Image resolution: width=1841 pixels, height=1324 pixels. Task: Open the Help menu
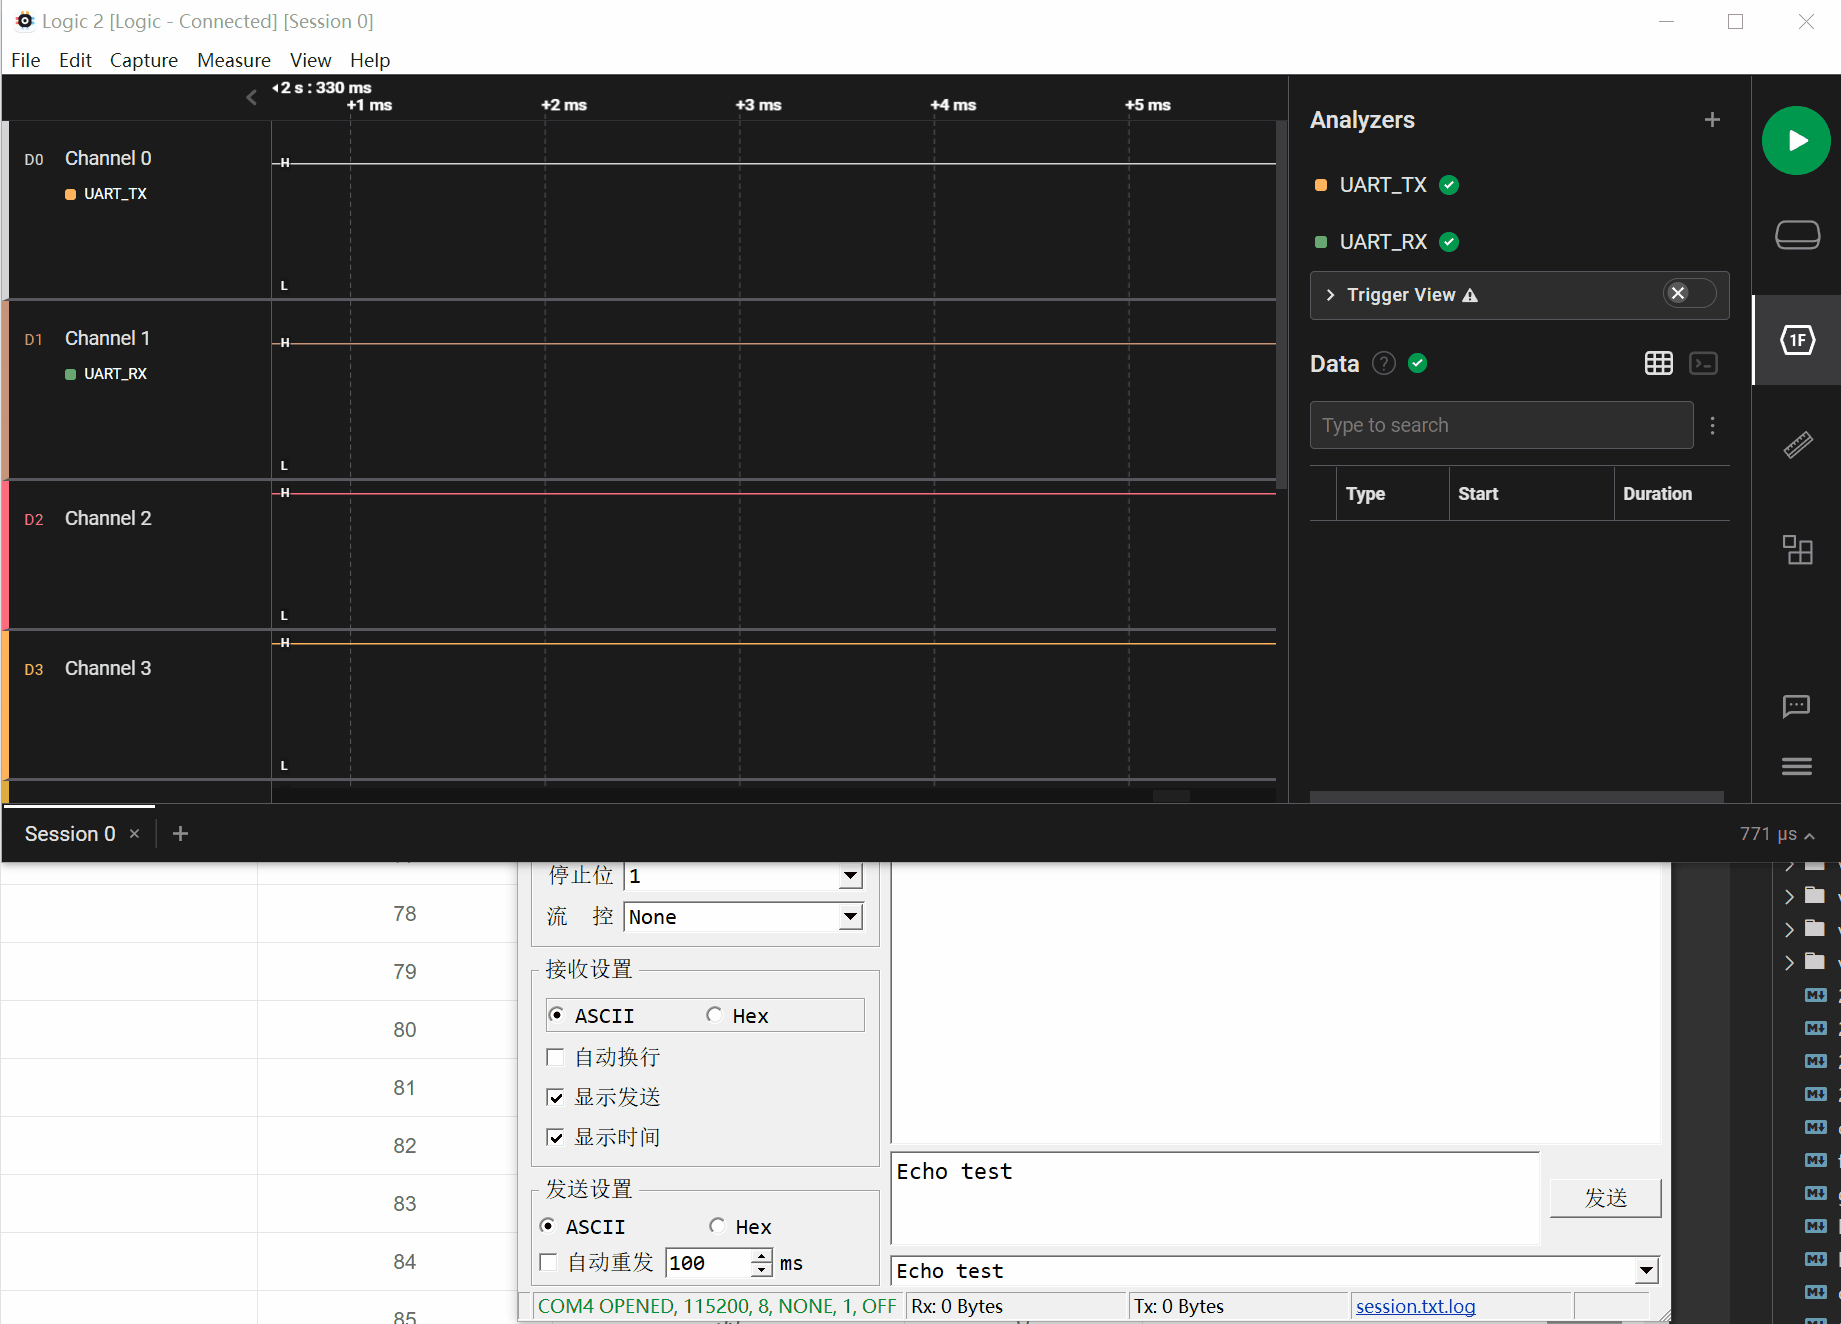(x=370, y=60)
